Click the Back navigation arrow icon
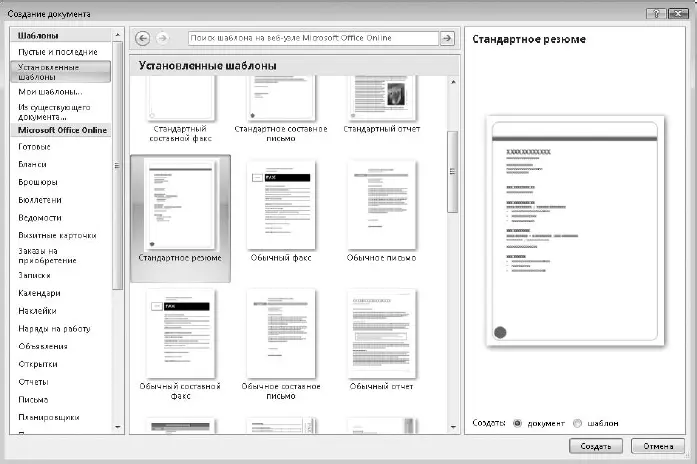The height and width of the screenshot is (464, 697). click(x=142, y=38)
